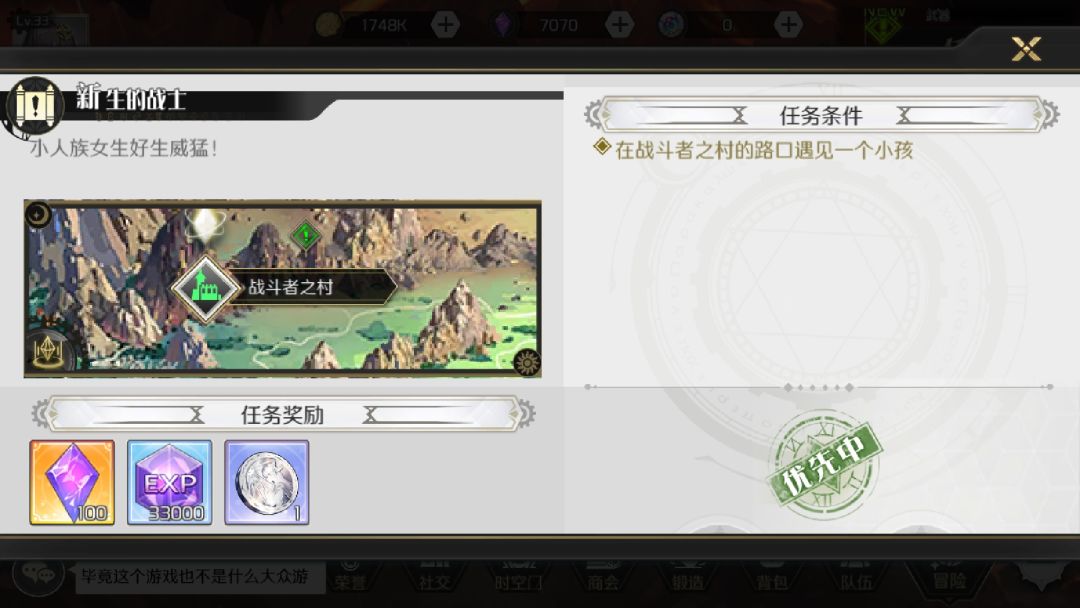
Task: Add gold with the plus beside 1748K
Action: point(445,25)
